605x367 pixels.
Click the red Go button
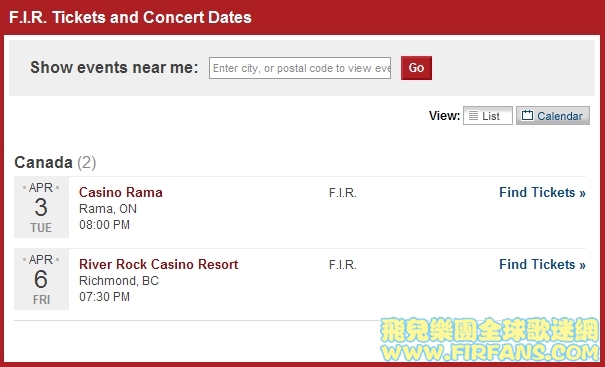(416, 68)
